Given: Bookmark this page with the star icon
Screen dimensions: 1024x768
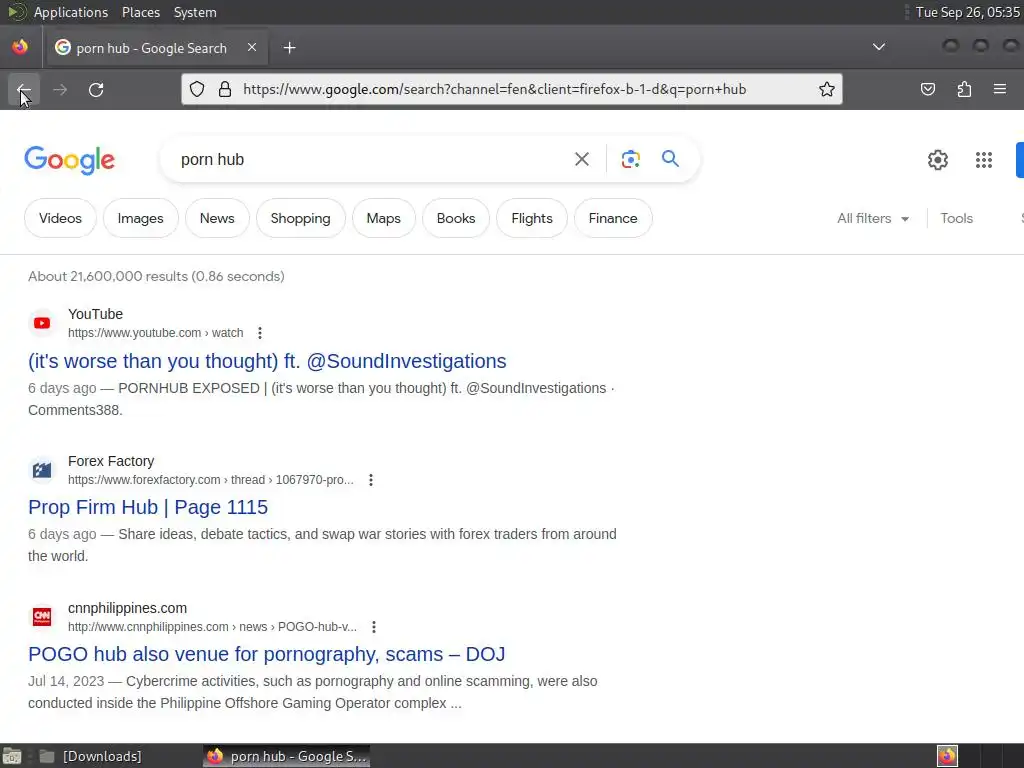Looking at the screenshot, I should 827,89.
